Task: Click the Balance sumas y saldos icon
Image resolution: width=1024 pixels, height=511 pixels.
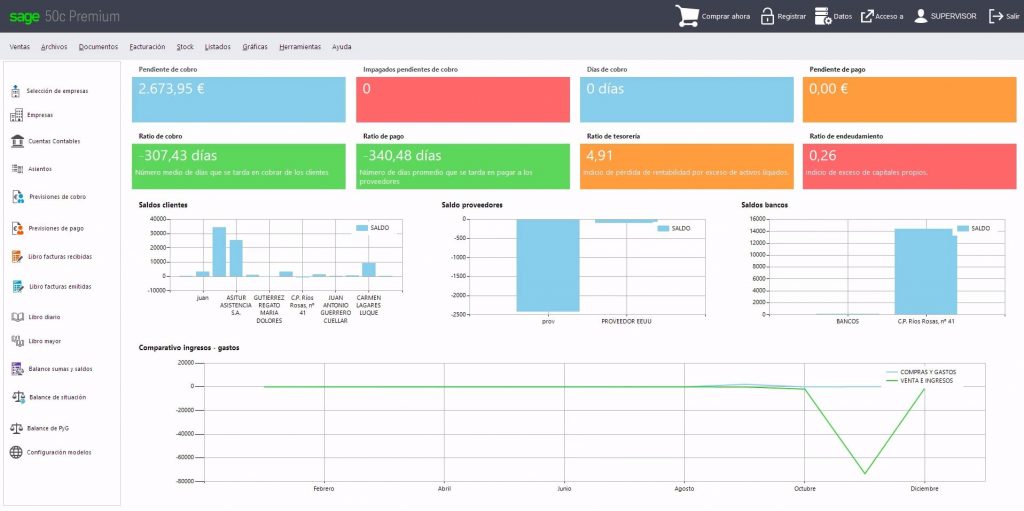Action: (x=18, y=369)
